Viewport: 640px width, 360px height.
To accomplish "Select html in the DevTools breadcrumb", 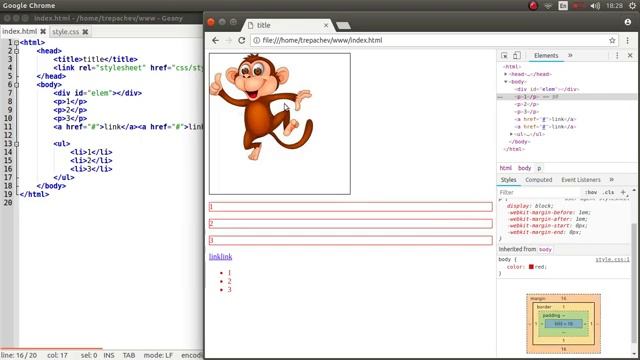I will pyautogui.click(x=505, y=168).
